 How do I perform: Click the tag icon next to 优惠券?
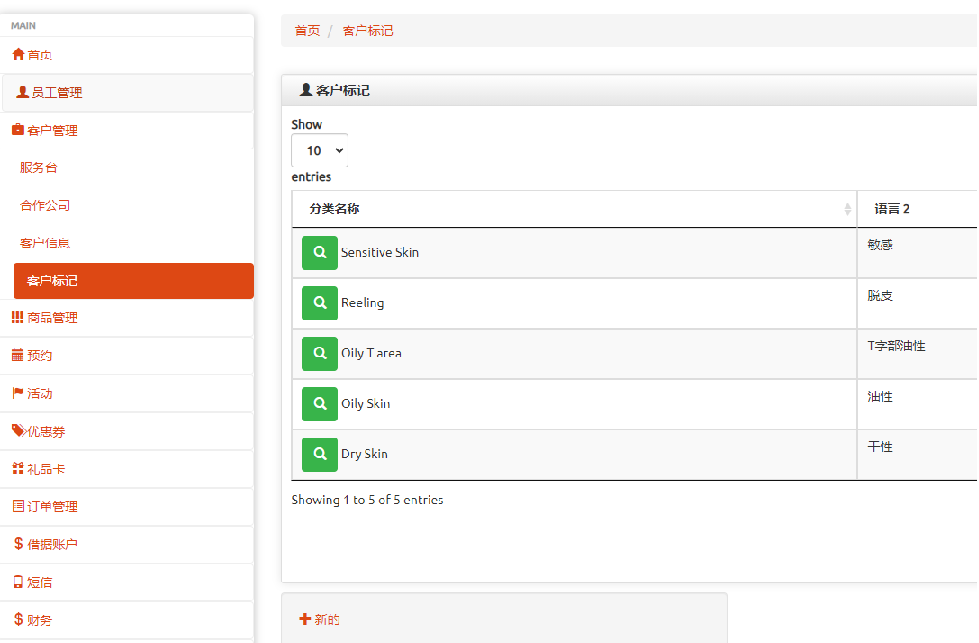(x=18, y=431)
